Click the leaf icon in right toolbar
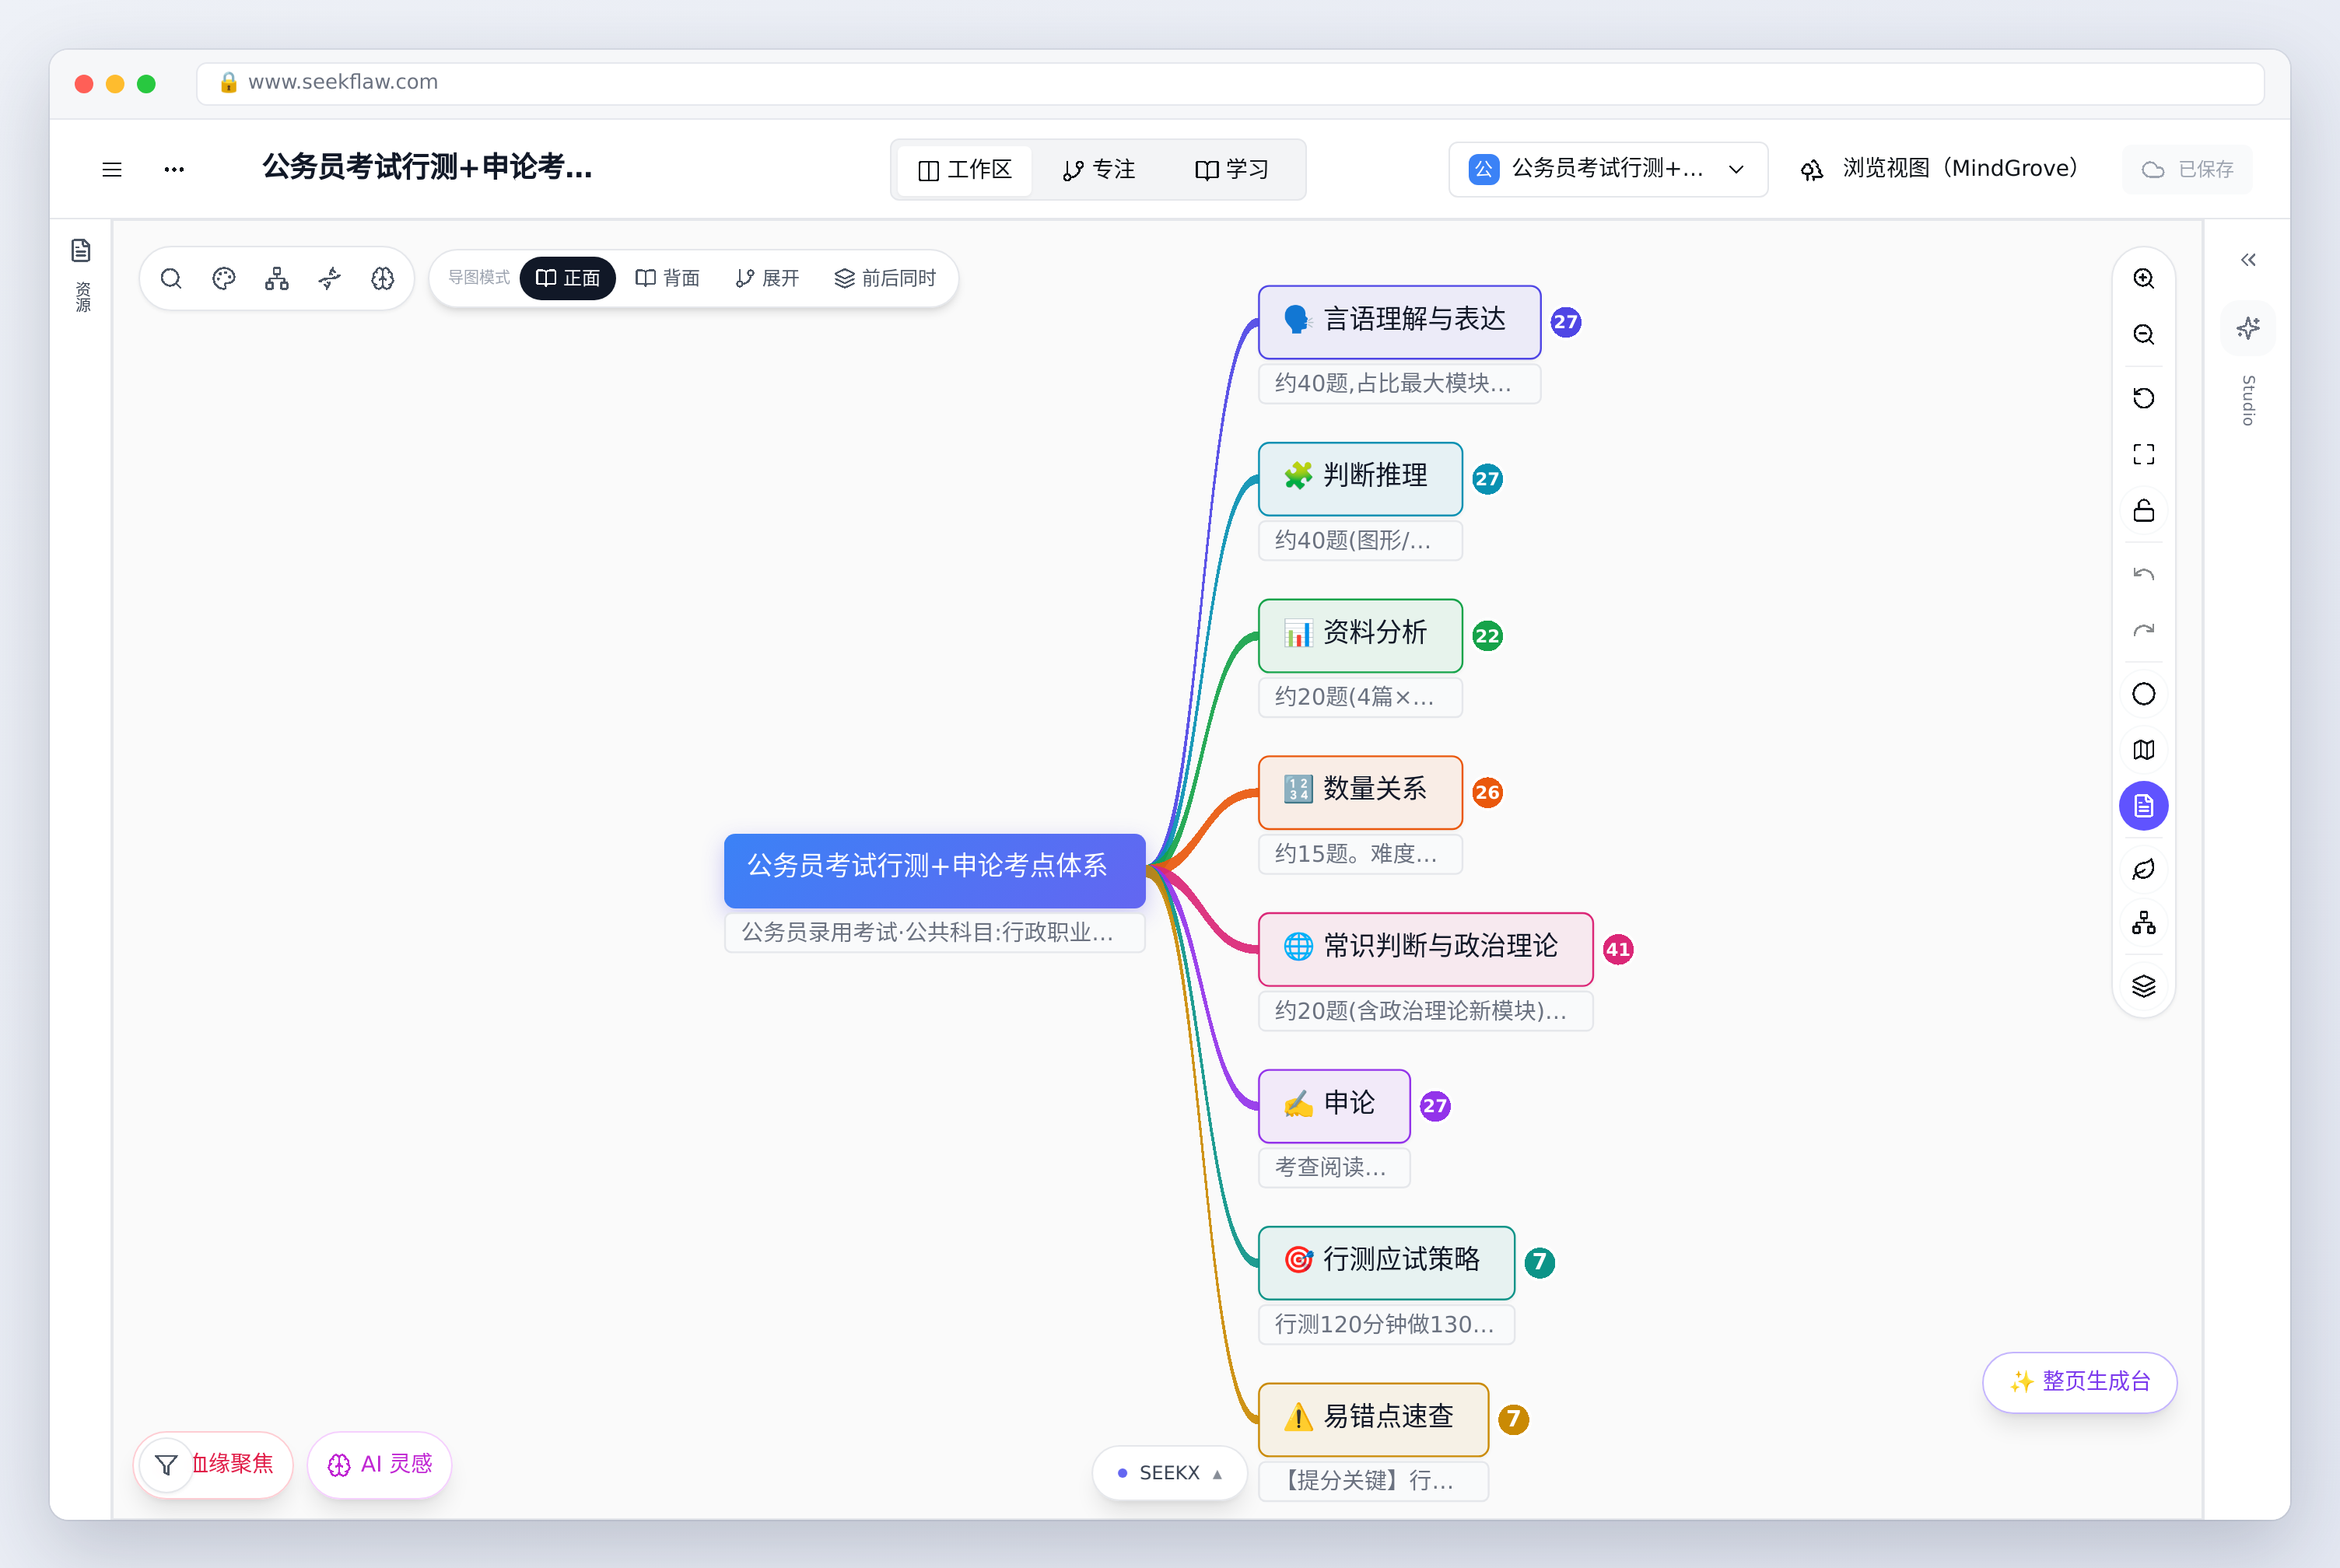Viewport: 2340px width, 1568px height. click(2143, 869)
